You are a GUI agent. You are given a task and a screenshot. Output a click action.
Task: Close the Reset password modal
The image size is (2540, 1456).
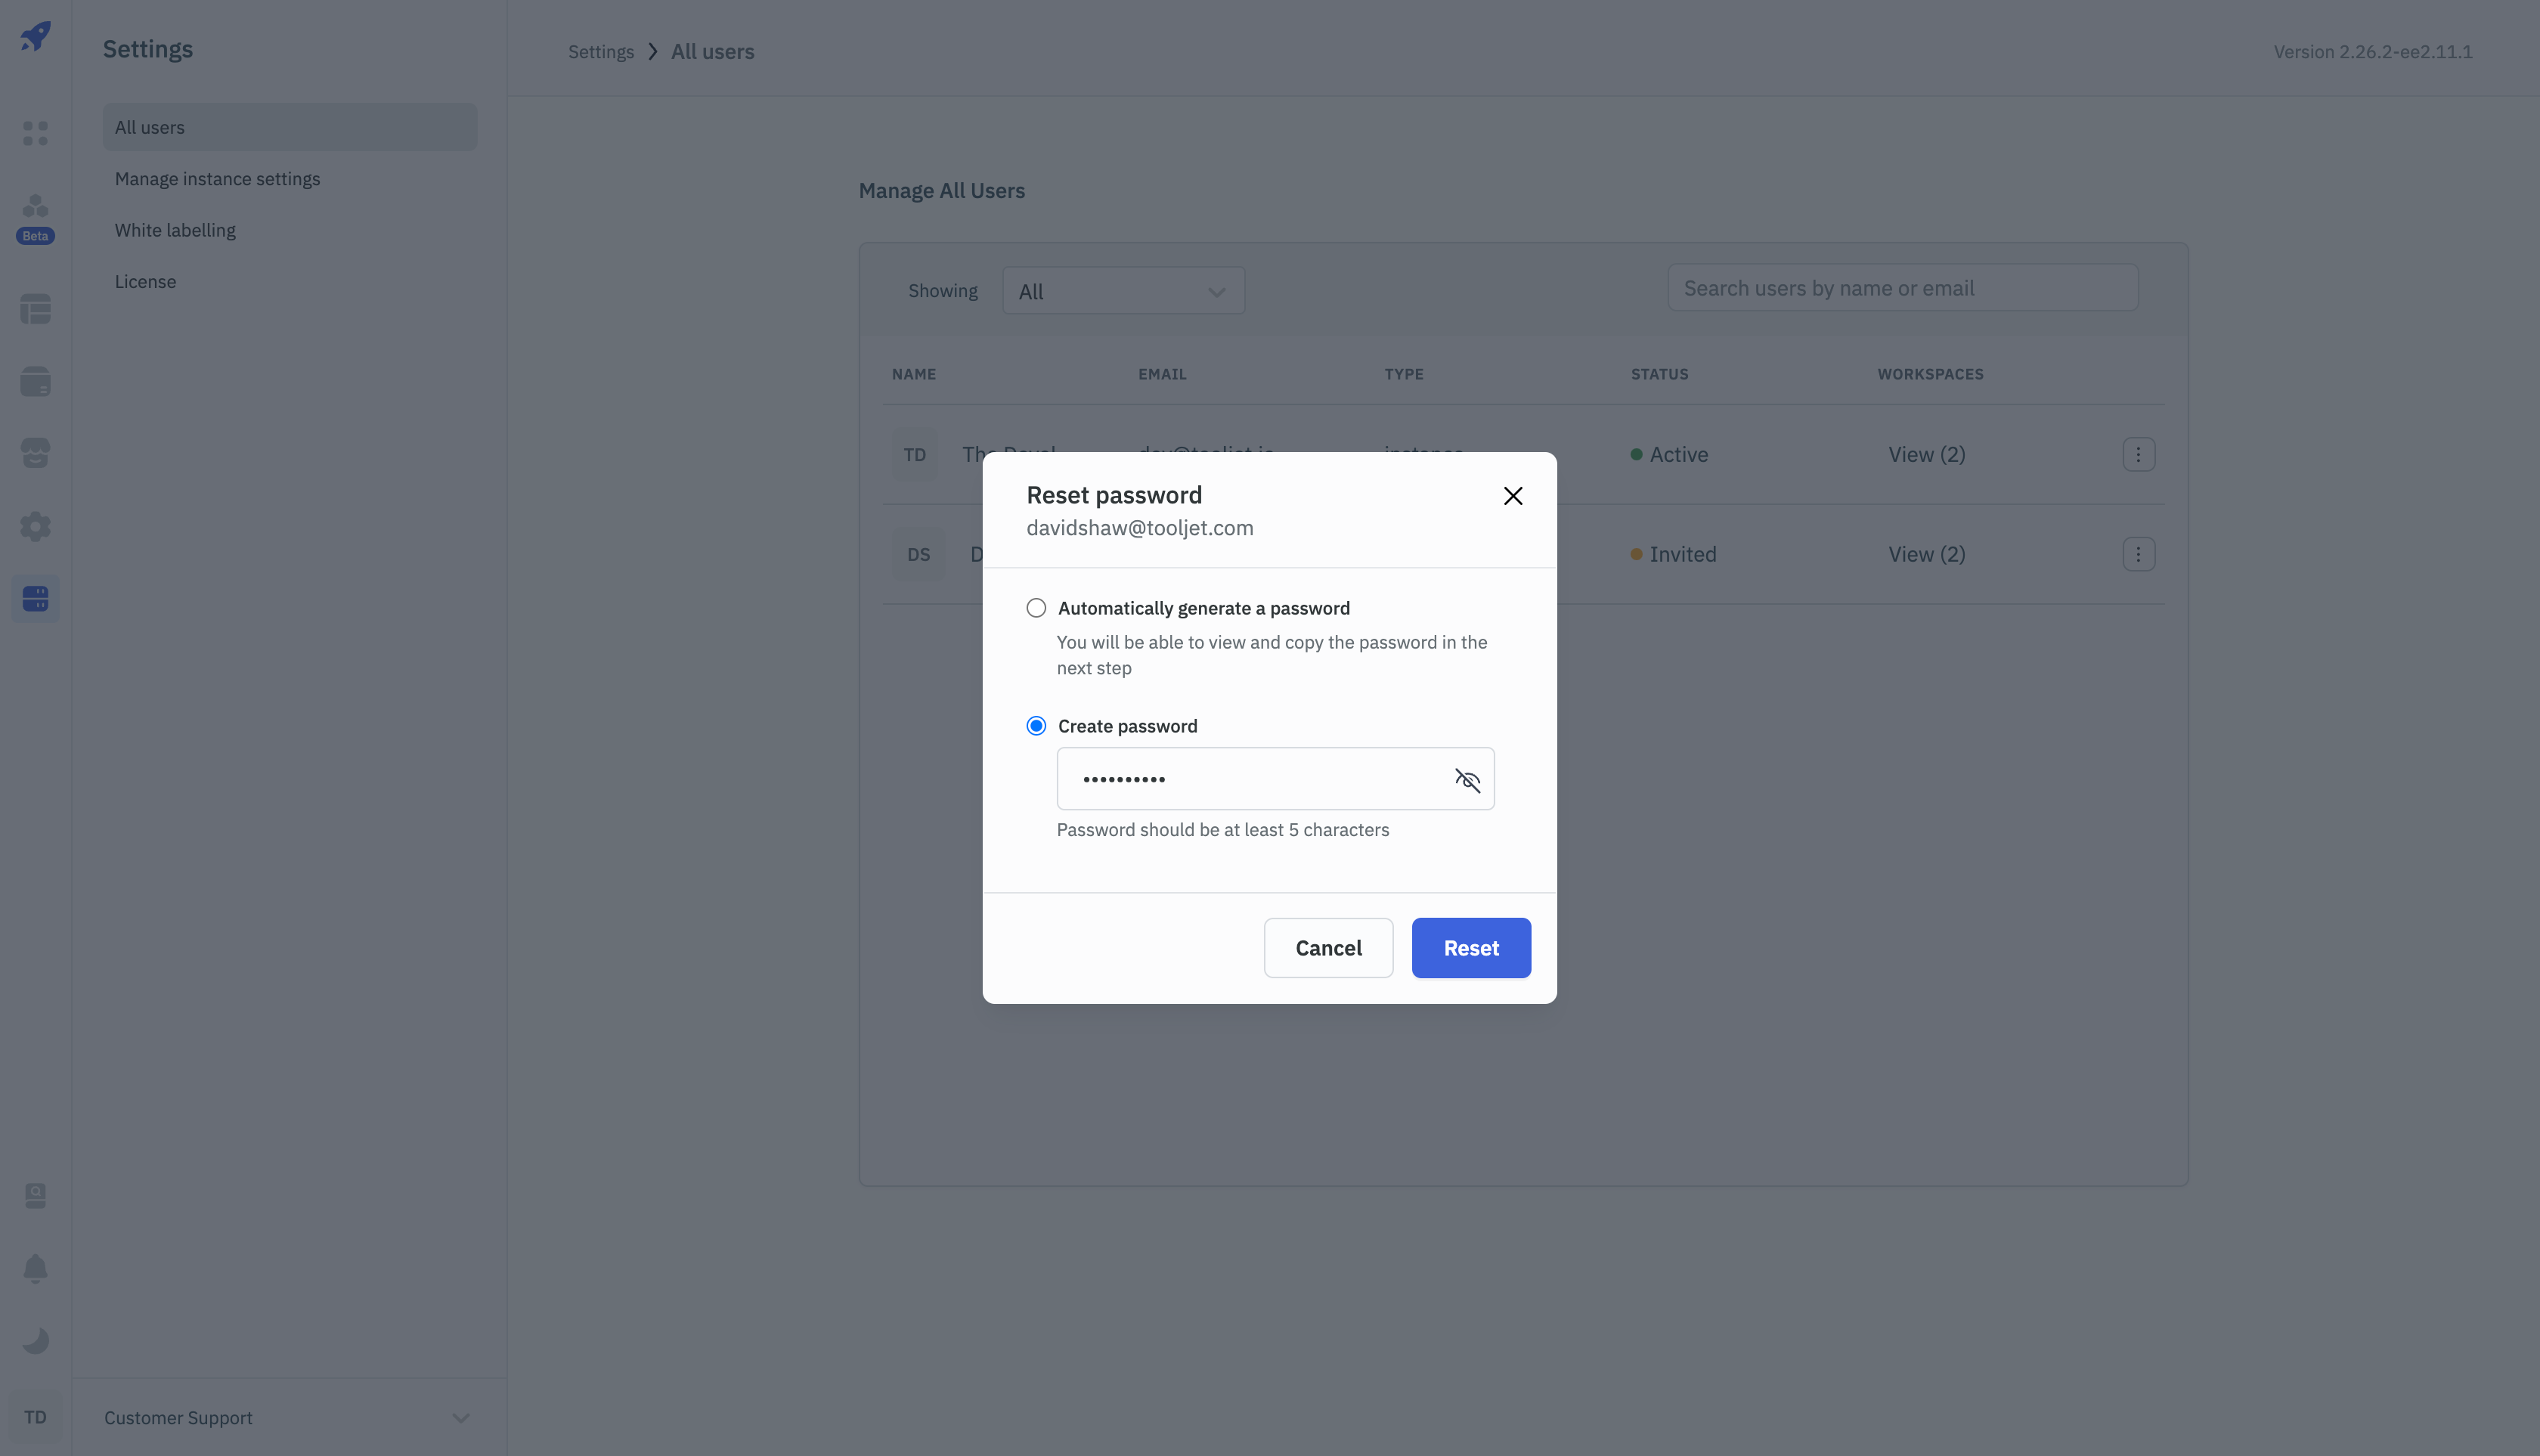click(1512, 496)
